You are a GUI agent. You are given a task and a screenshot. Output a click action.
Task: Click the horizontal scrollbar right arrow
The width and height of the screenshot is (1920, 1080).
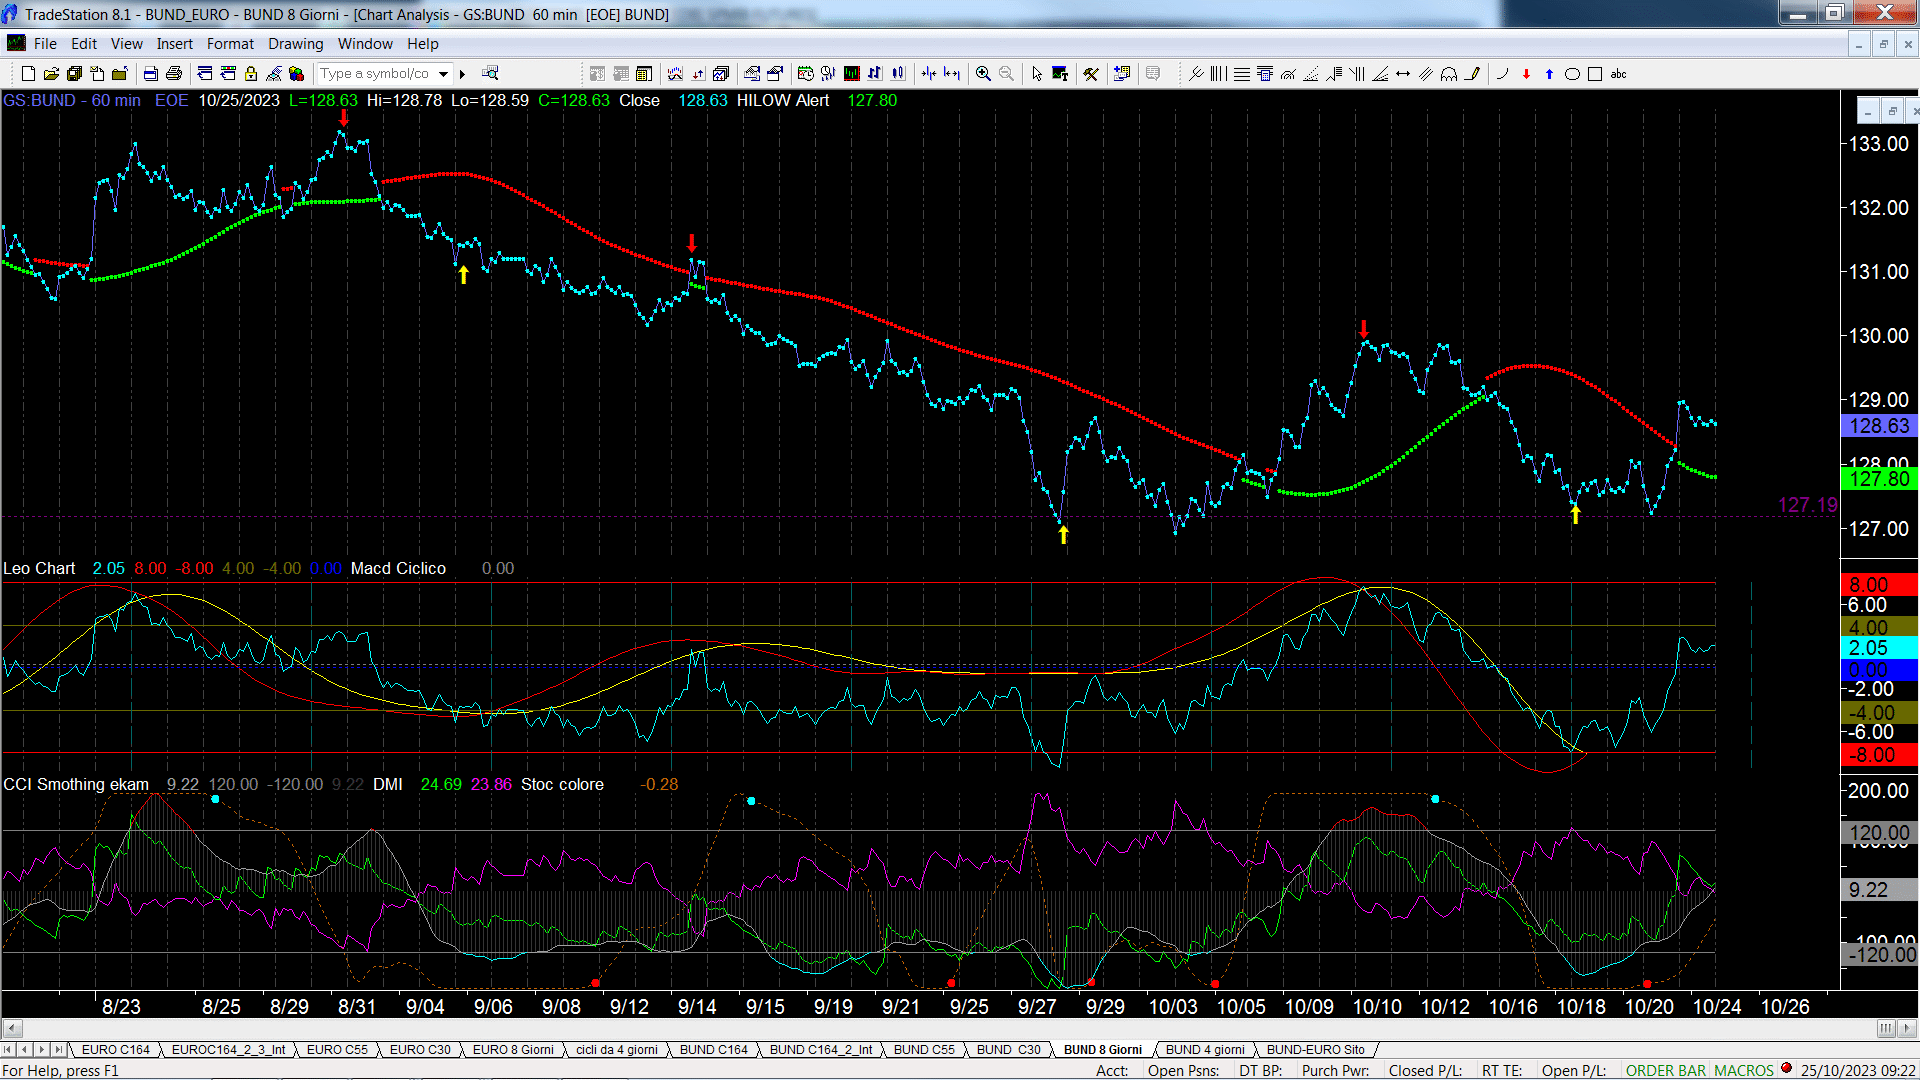(1908, 1028)
